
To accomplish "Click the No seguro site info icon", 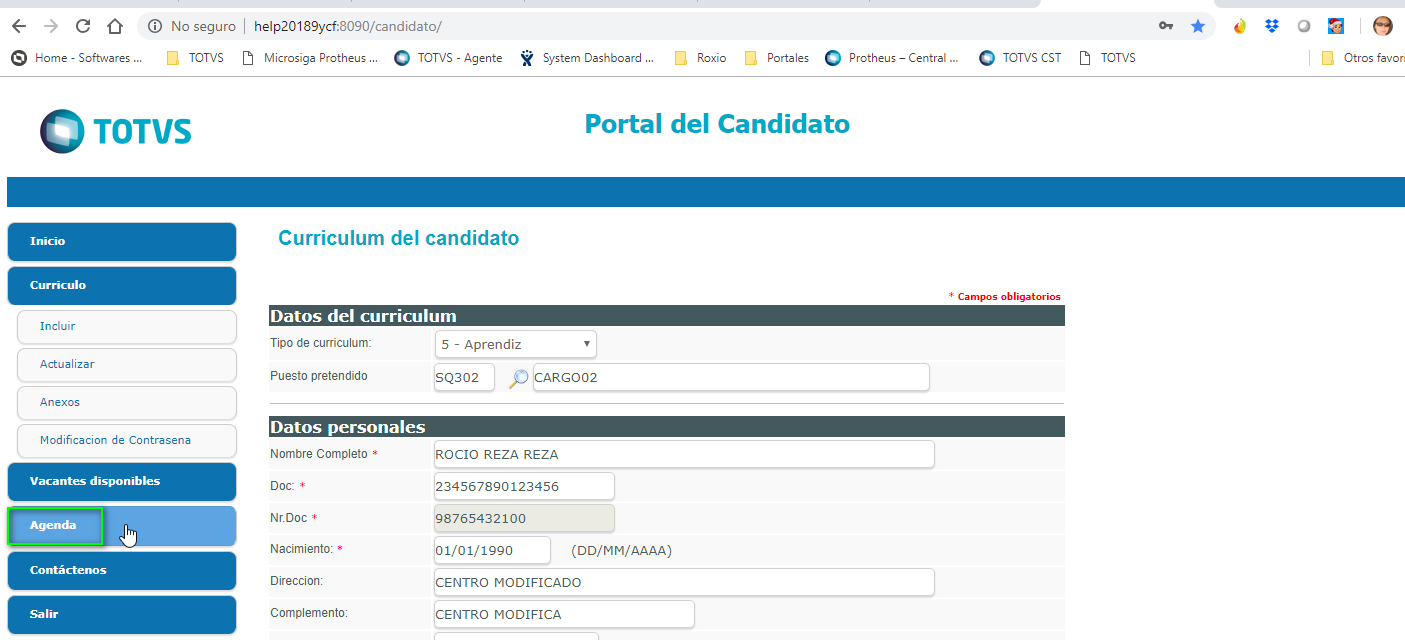I will pos(155,26).
